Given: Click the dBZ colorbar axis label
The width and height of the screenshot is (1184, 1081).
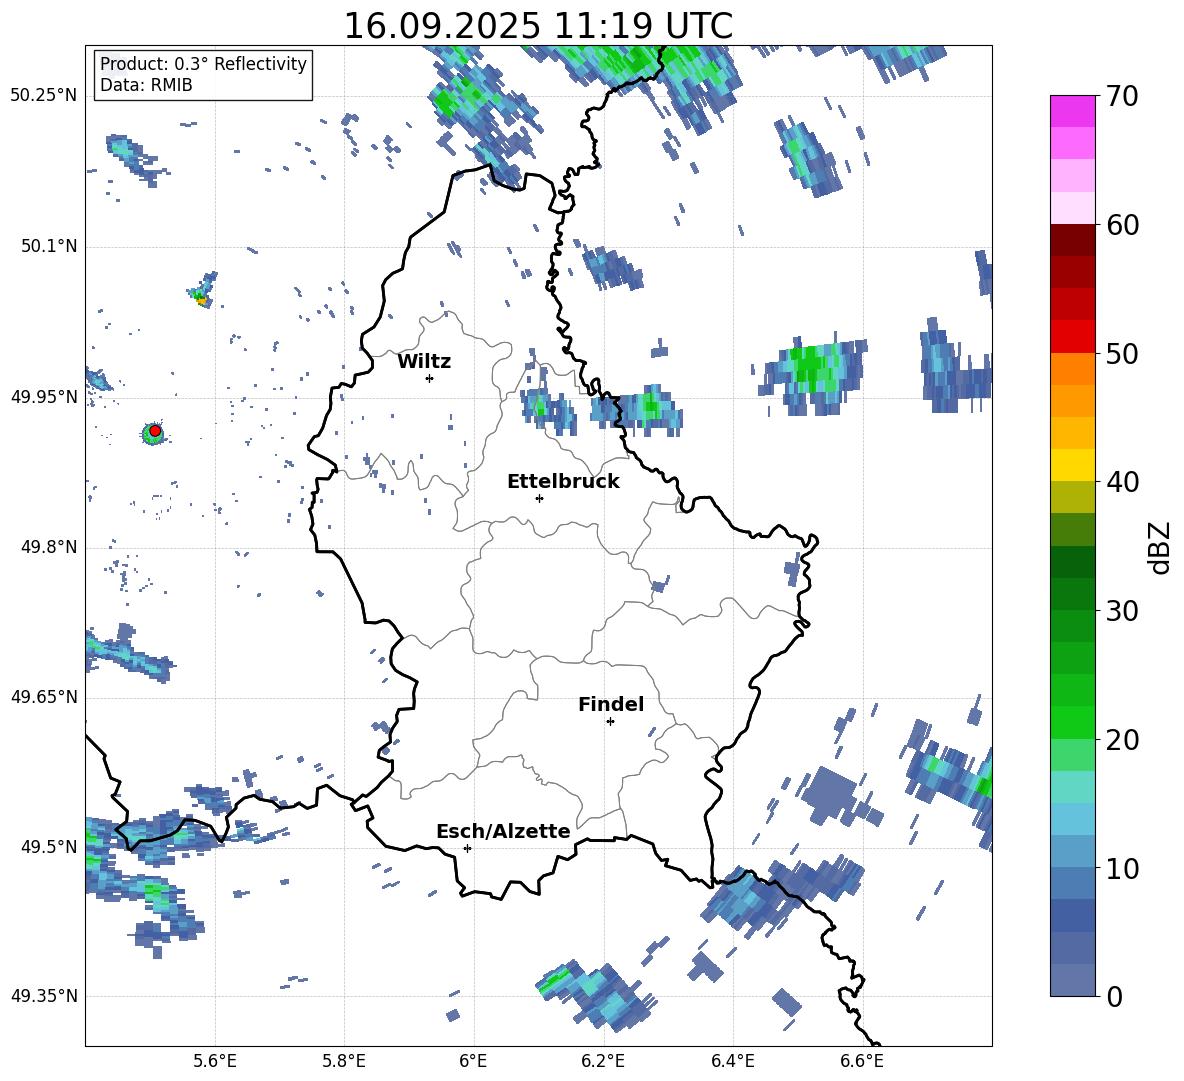Looking at the screenshot, I should (x=1161, y=547).
